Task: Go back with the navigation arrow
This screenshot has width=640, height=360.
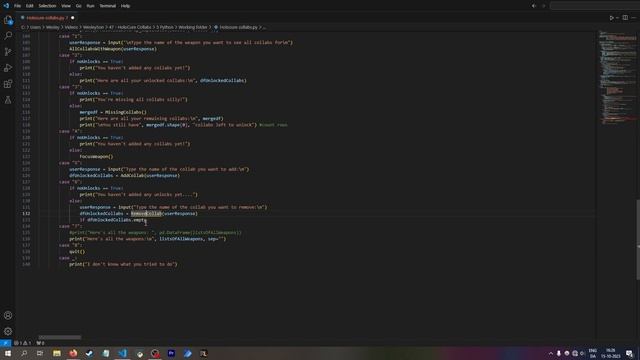Action: [x=533, y=6]
